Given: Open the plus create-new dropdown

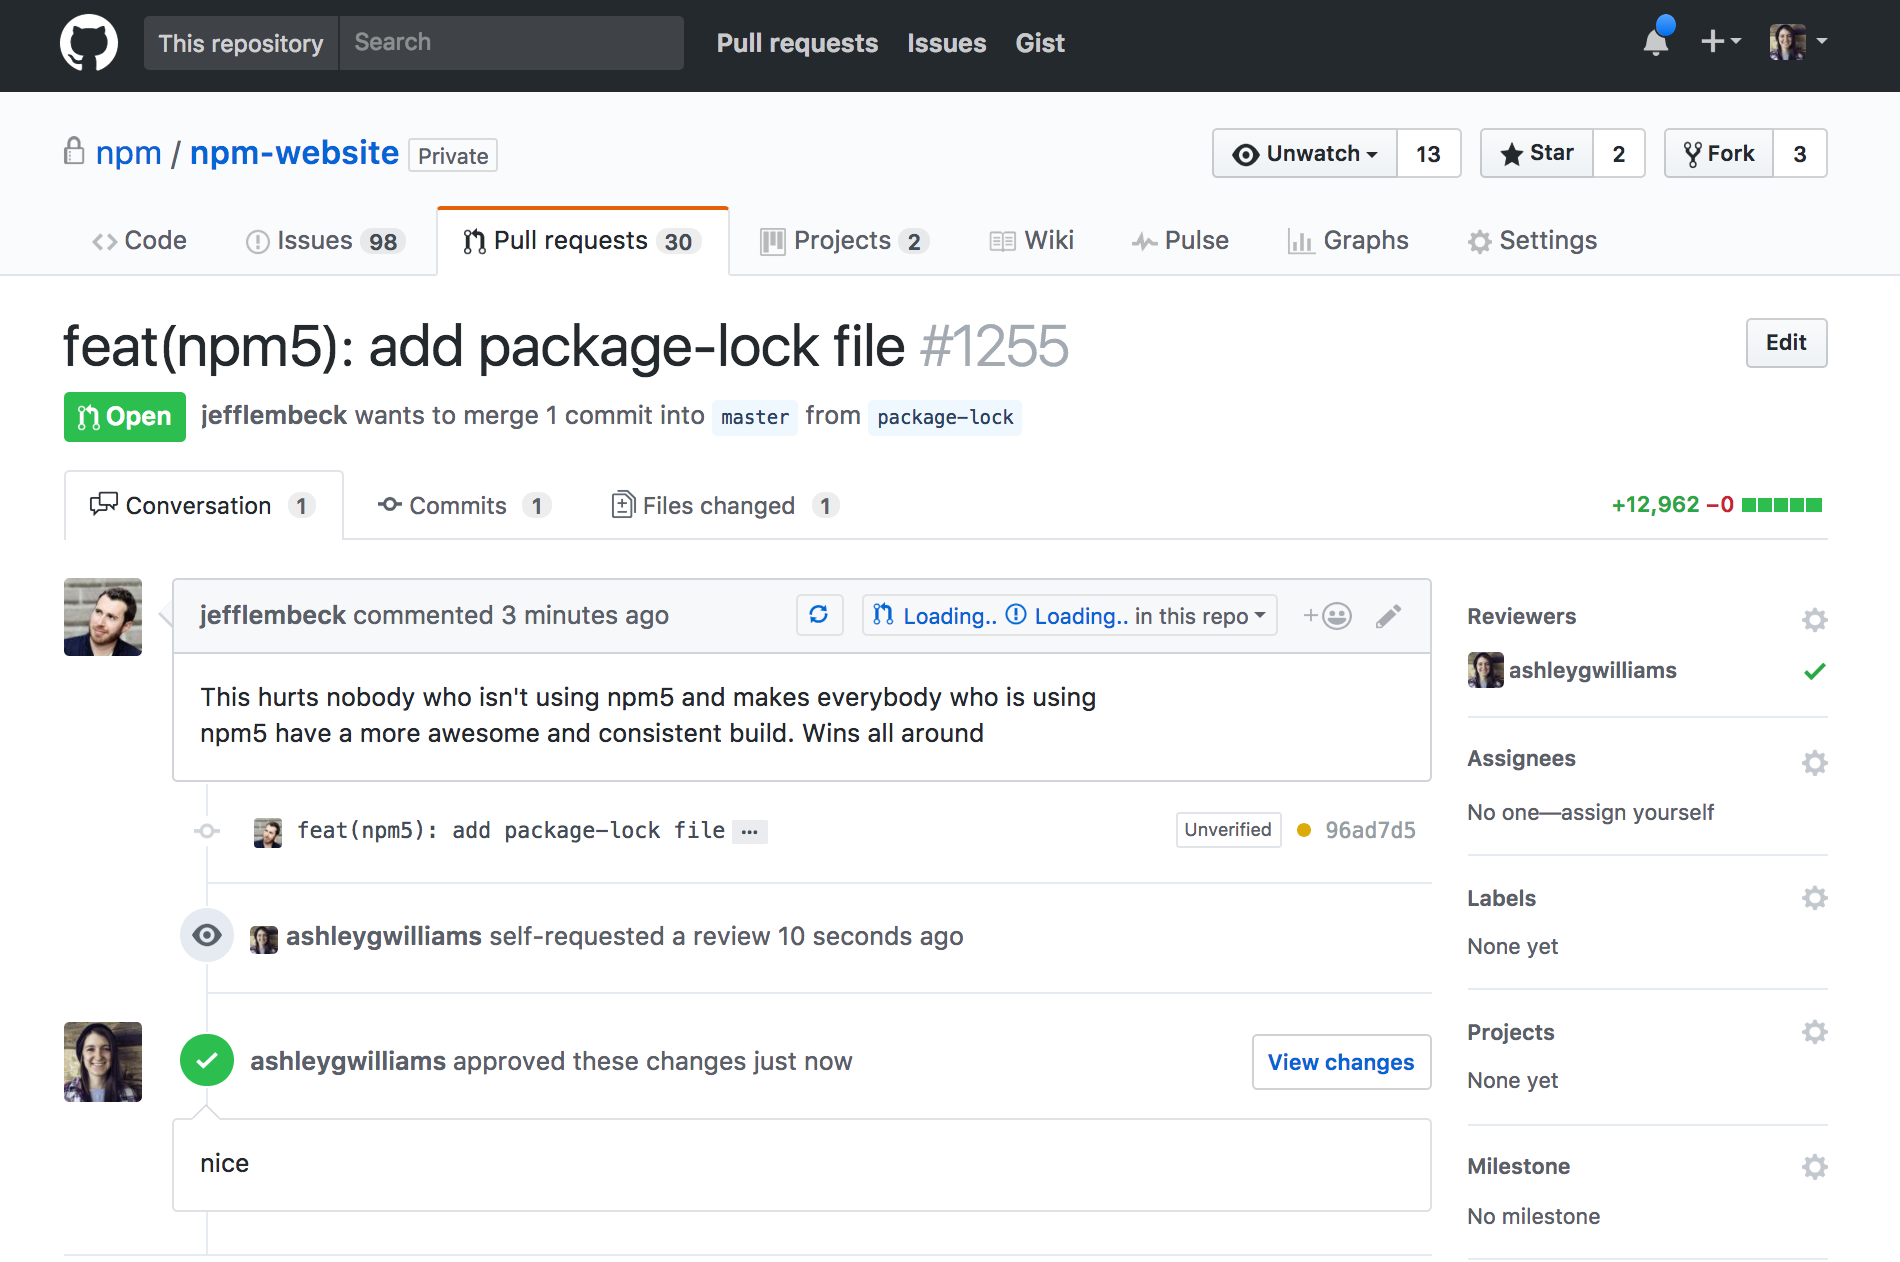Looking at the screenshot, I should pos(1720,42).
